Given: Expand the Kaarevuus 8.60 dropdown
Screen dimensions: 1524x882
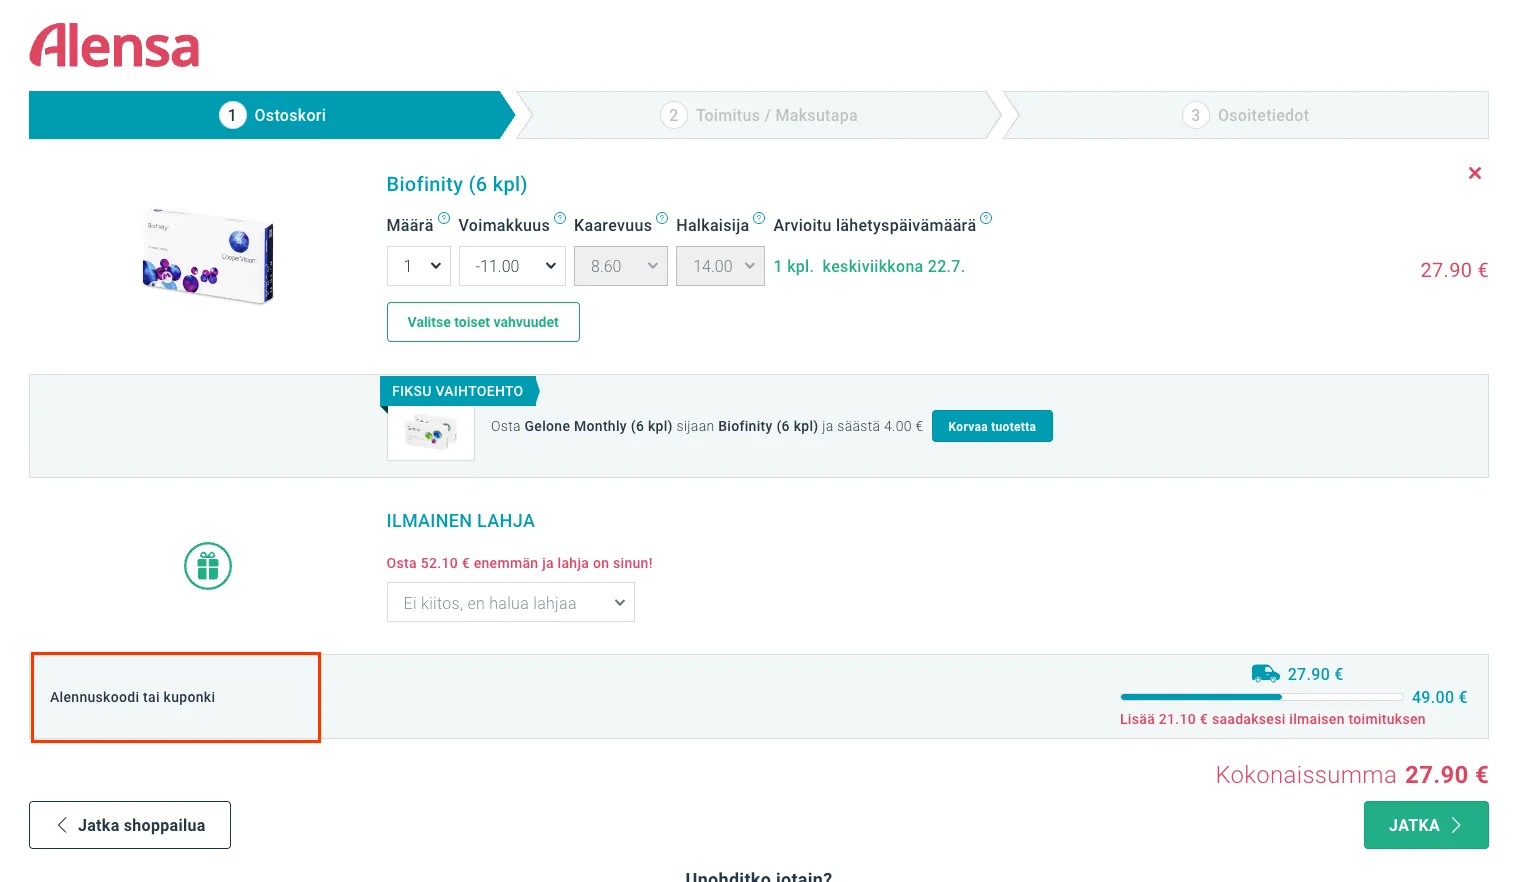Looking at the screenshot, I should (x=621, y=266).
